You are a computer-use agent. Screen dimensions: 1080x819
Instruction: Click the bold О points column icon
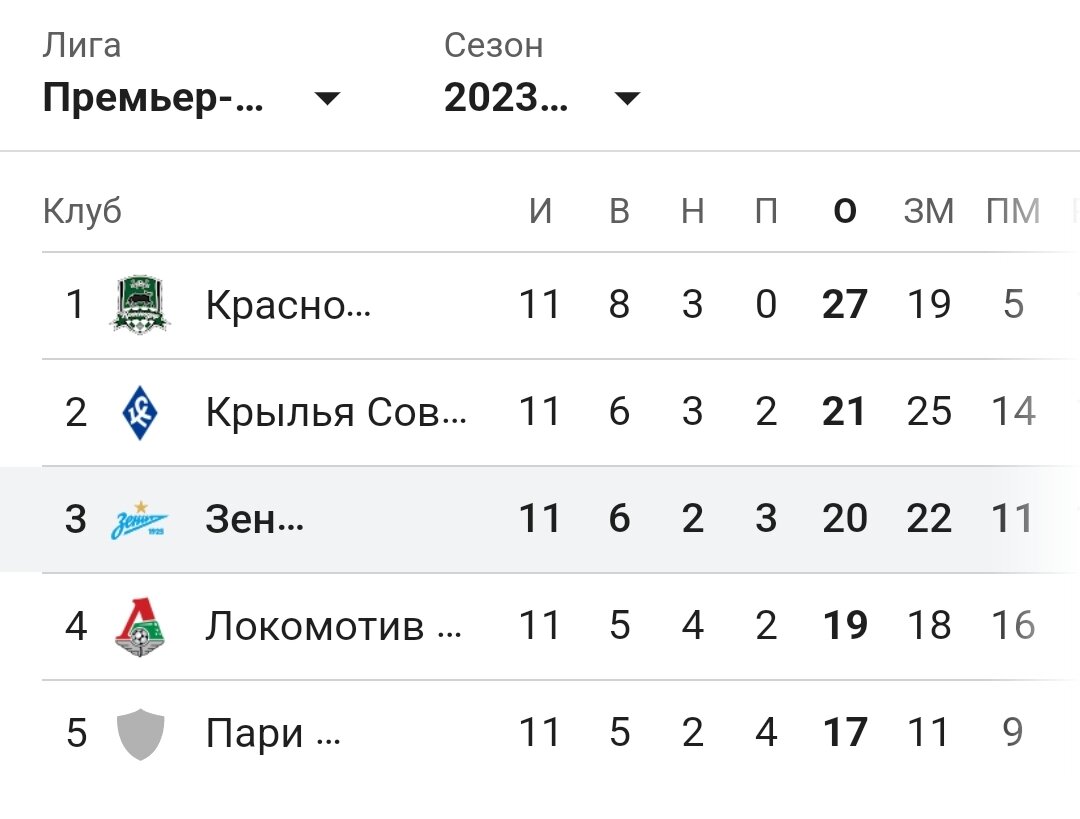845,211
